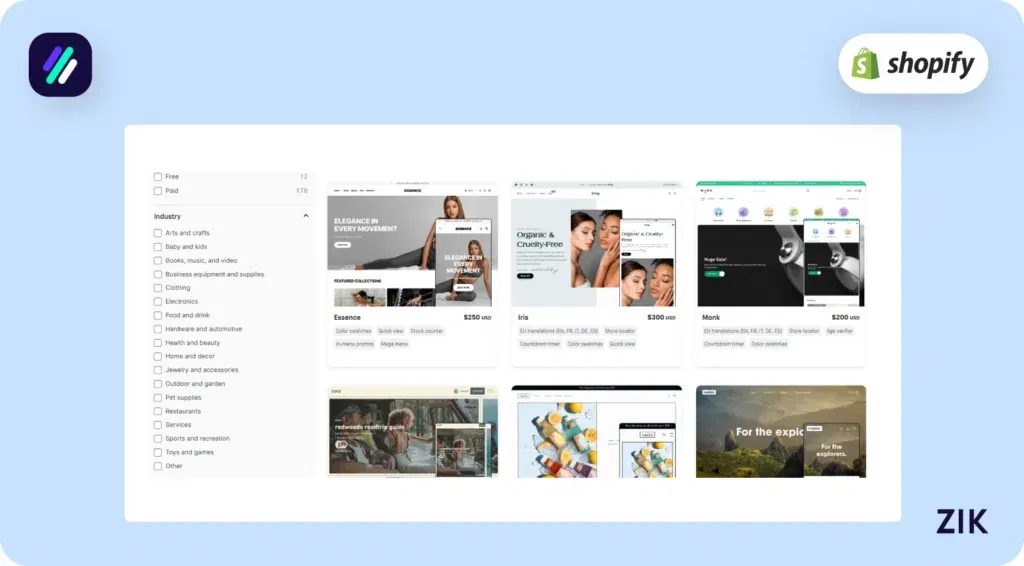
Task: Click Iris's EU translations tag
Action: [x=558, y=331]
